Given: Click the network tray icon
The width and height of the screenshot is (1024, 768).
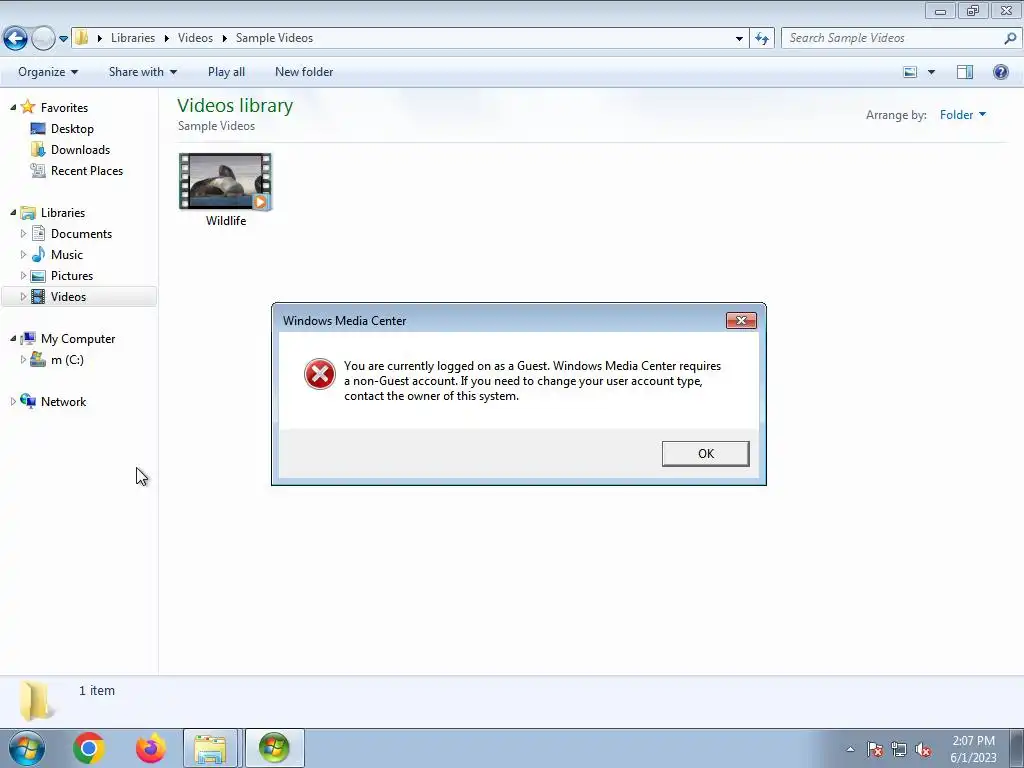Looking at the screenshot, I should coord(899,749).
